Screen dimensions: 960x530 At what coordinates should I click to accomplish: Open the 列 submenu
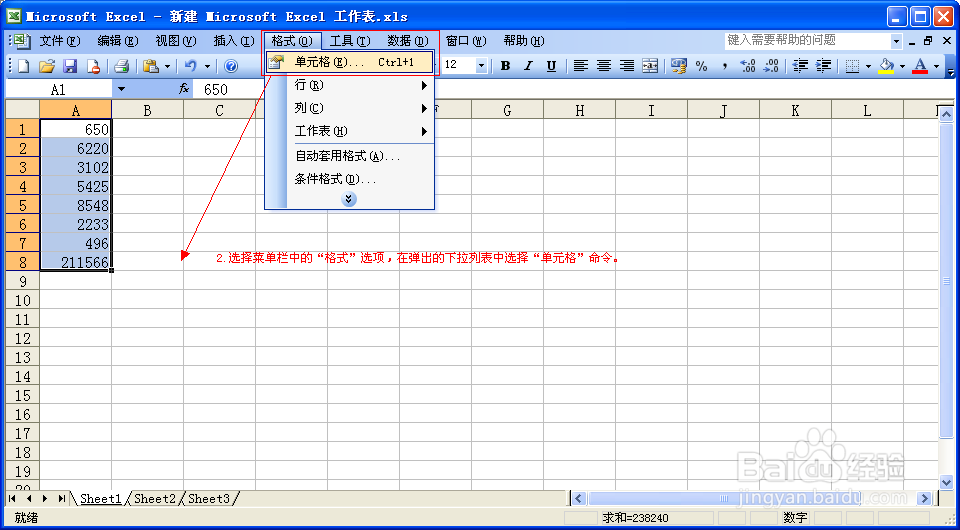click(350, 108)
